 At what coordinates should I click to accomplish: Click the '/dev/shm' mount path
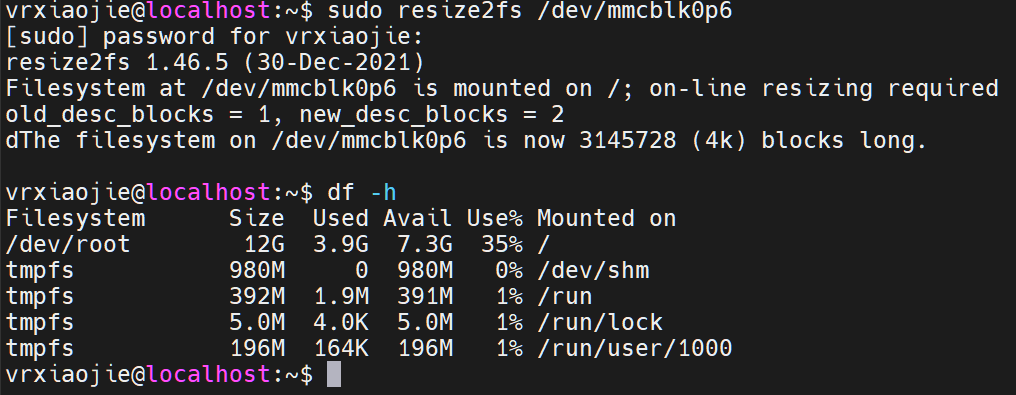pyautogui.click(x=593, y=270)
